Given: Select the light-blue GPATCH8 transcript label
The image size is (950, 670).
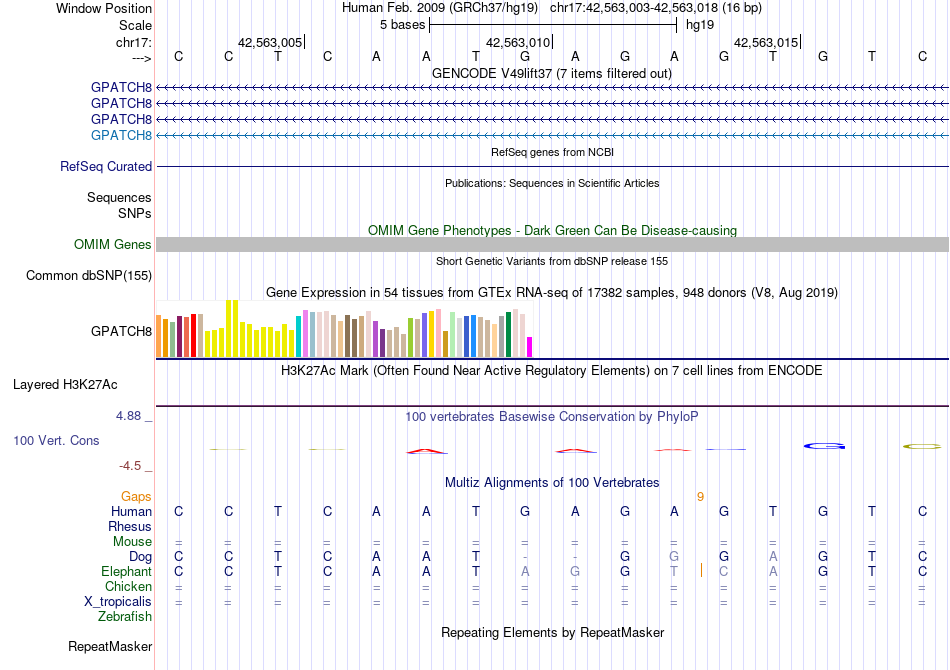Looking at the screenshot, I should (121, 135).
